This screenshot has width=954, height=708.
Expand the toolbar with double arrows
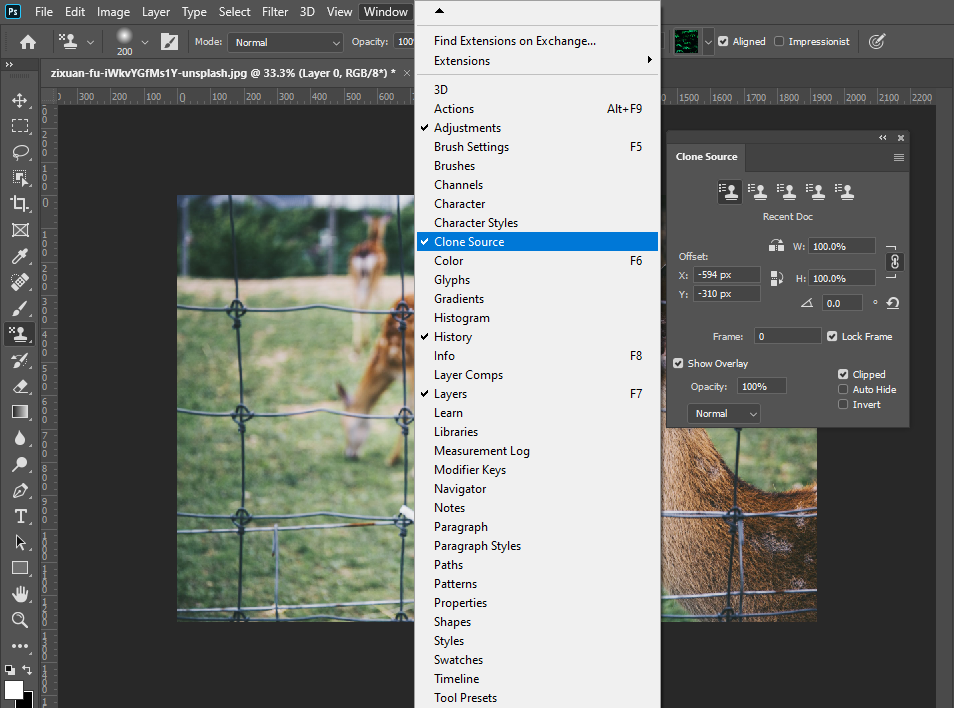coord(9,64)
